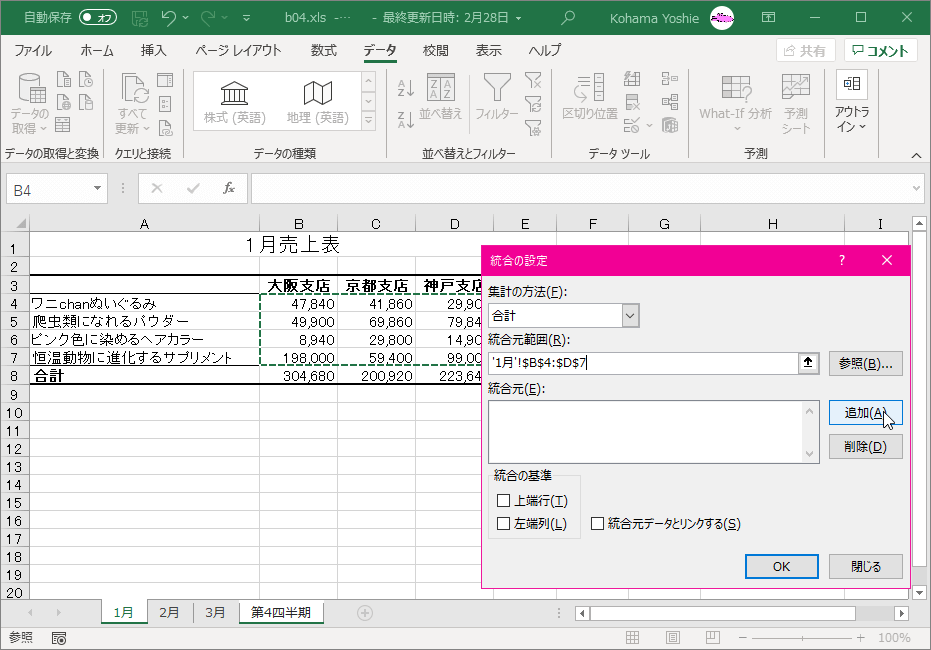931x650 pixels.
Task: Open the 数式 ribbon tab
Action: [x=323, y=51]
